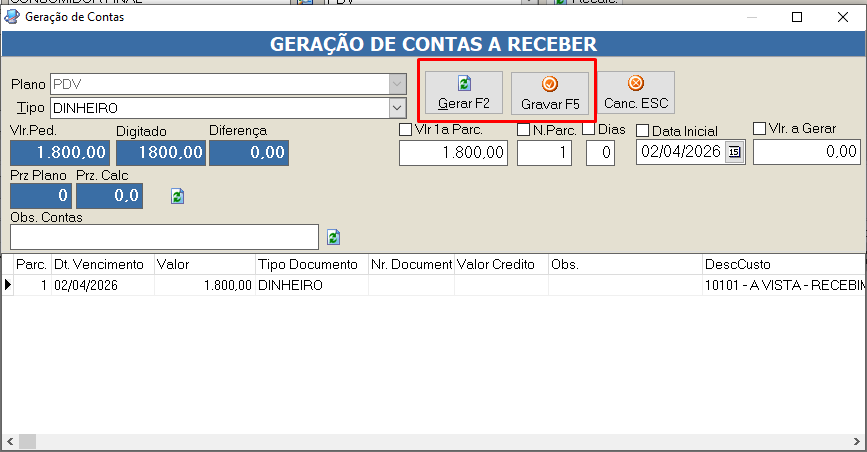The height and width of the screenshot is (452, 867).
Task: Enable the Vlr. a Gerar checkbox
Action: coord(760,128)
